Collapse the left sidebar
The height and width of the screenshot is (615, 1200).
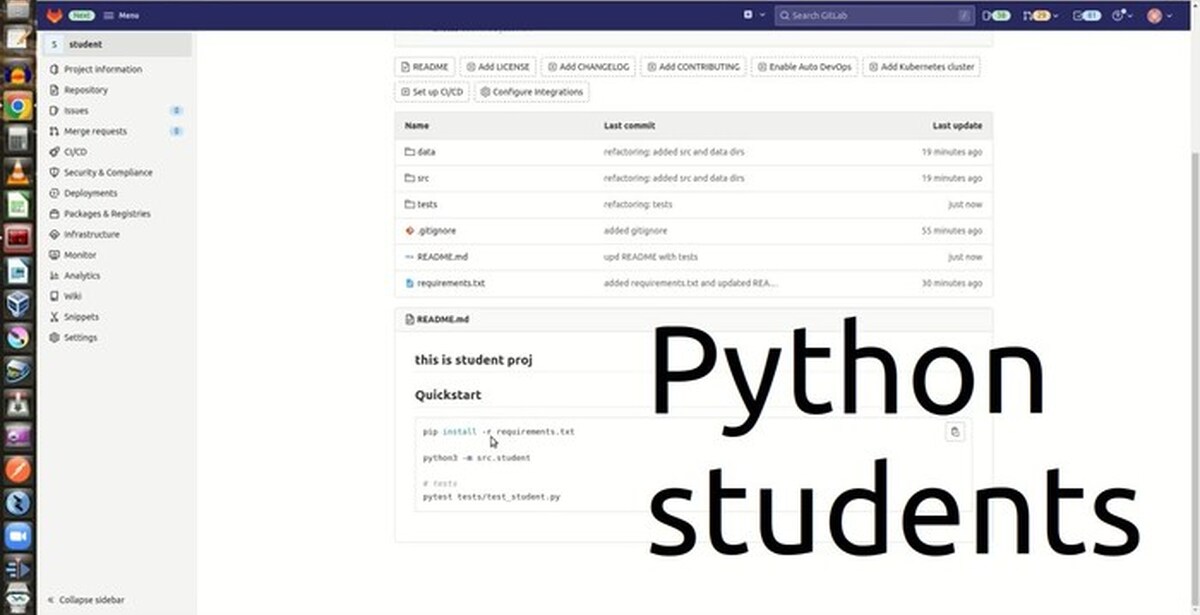pyautogui.click(x=85, y=599)
